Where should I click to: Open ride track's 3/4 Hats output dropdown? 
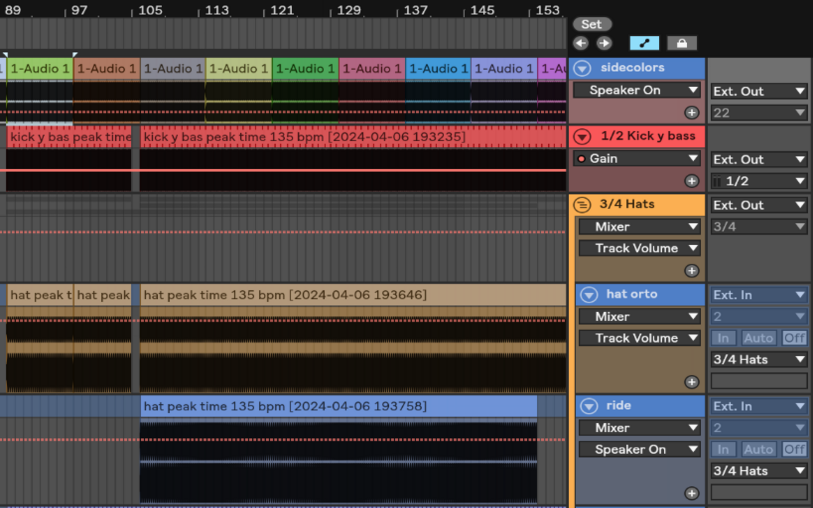click(x=758, y=471)
